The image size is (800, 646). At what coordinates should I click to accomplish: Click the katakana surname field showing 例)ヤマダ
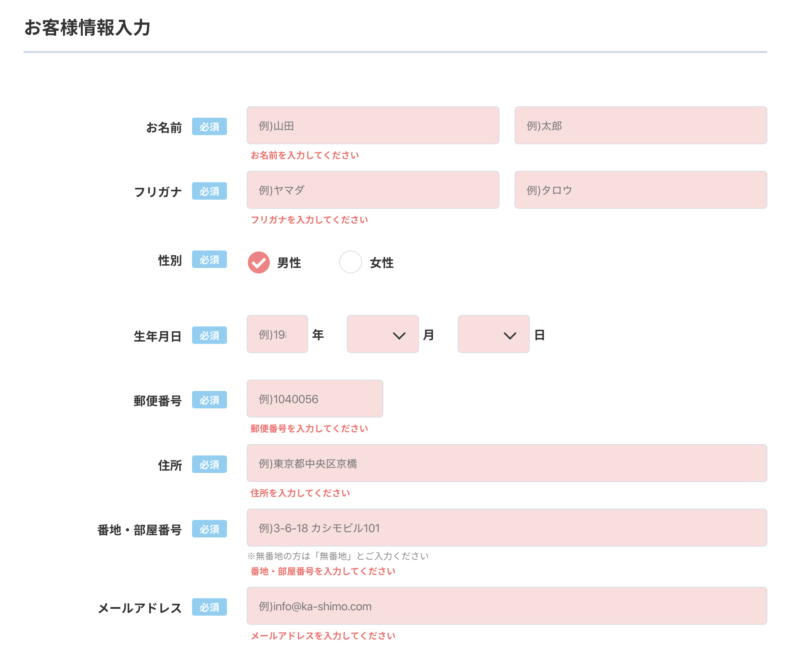tap(372, 190)
